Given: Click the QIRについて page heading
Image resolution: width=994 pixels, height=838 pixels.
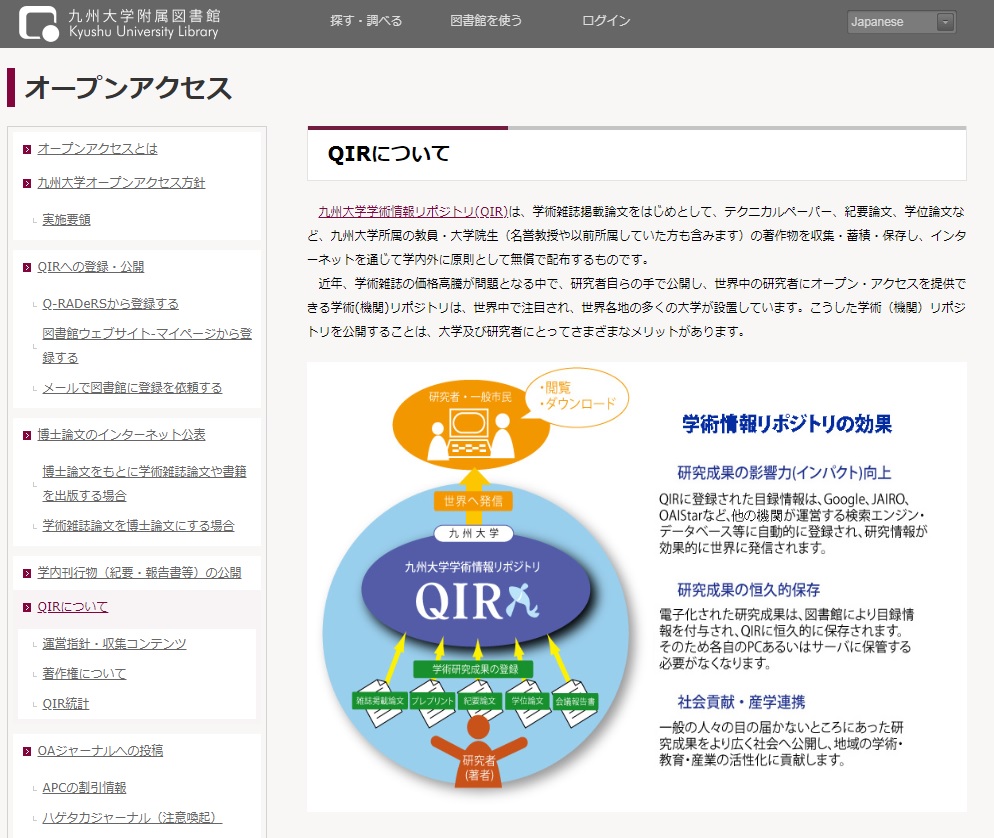Looking at the screenshot, I should point(389,153).
